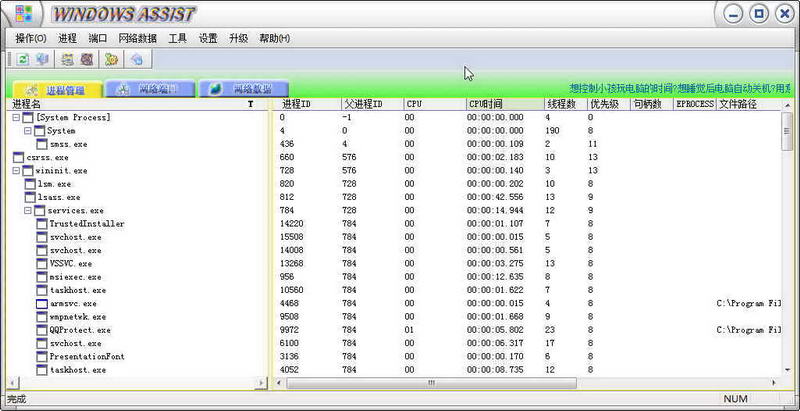Sort by the 优先级 column header
The height and width of the screenshot is (411, 800).
pyautogui.click(x=608, y=104)
